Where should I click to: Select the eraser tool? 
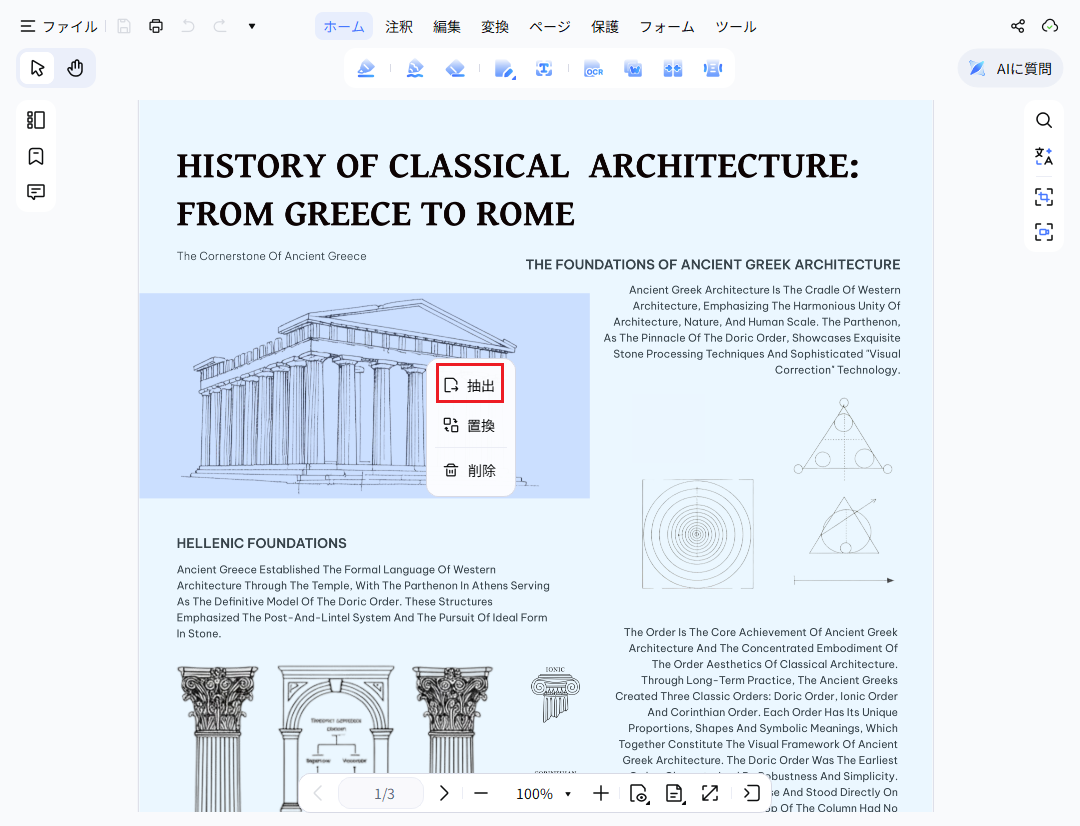[455, 69]
